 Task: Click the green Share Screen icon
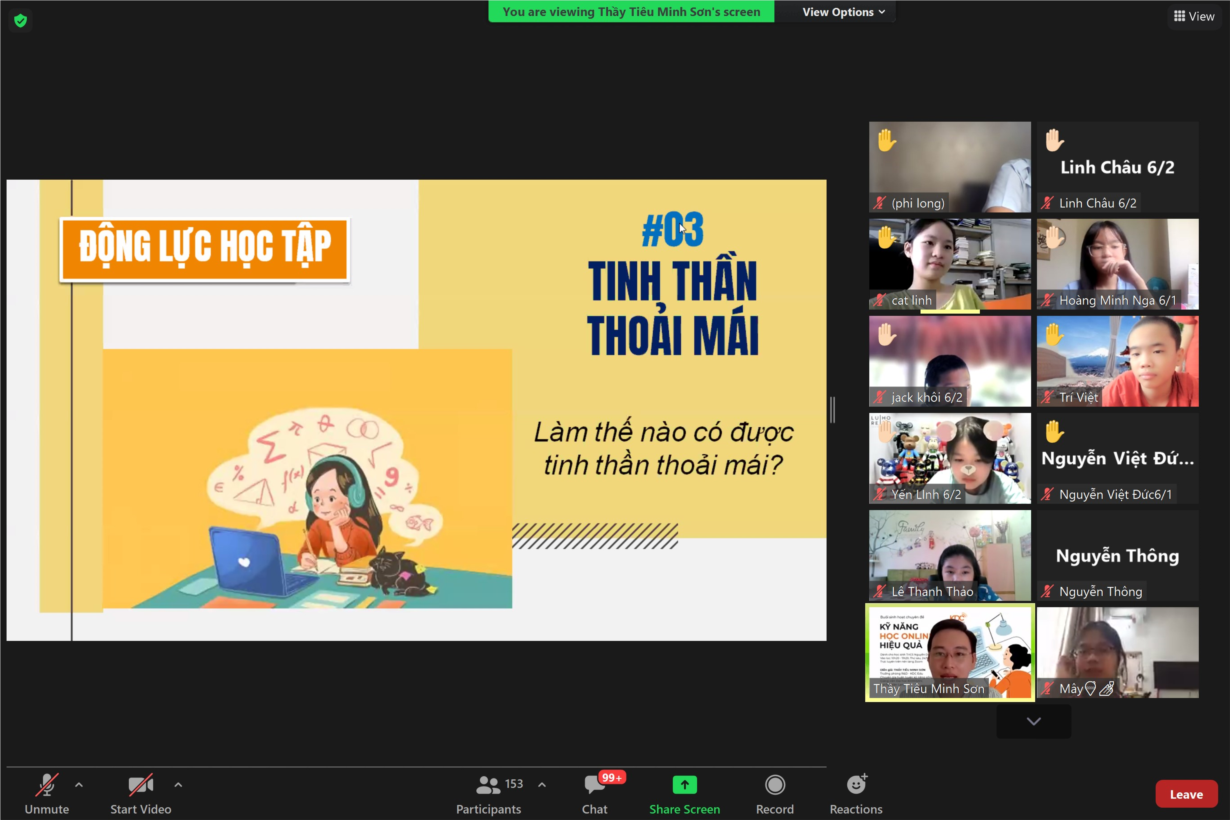pos(684,785)
